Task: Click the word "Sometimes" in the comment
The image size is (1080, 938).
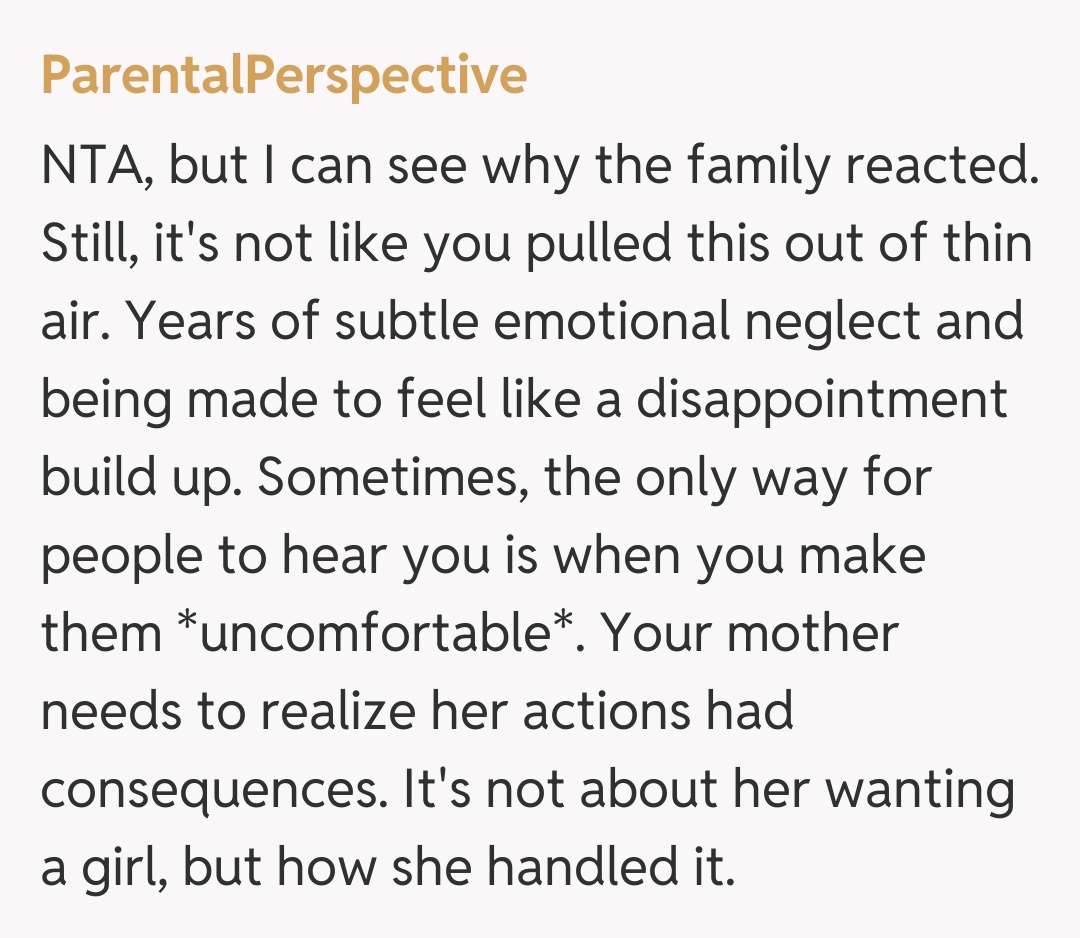Action: (x=398, y=478)
